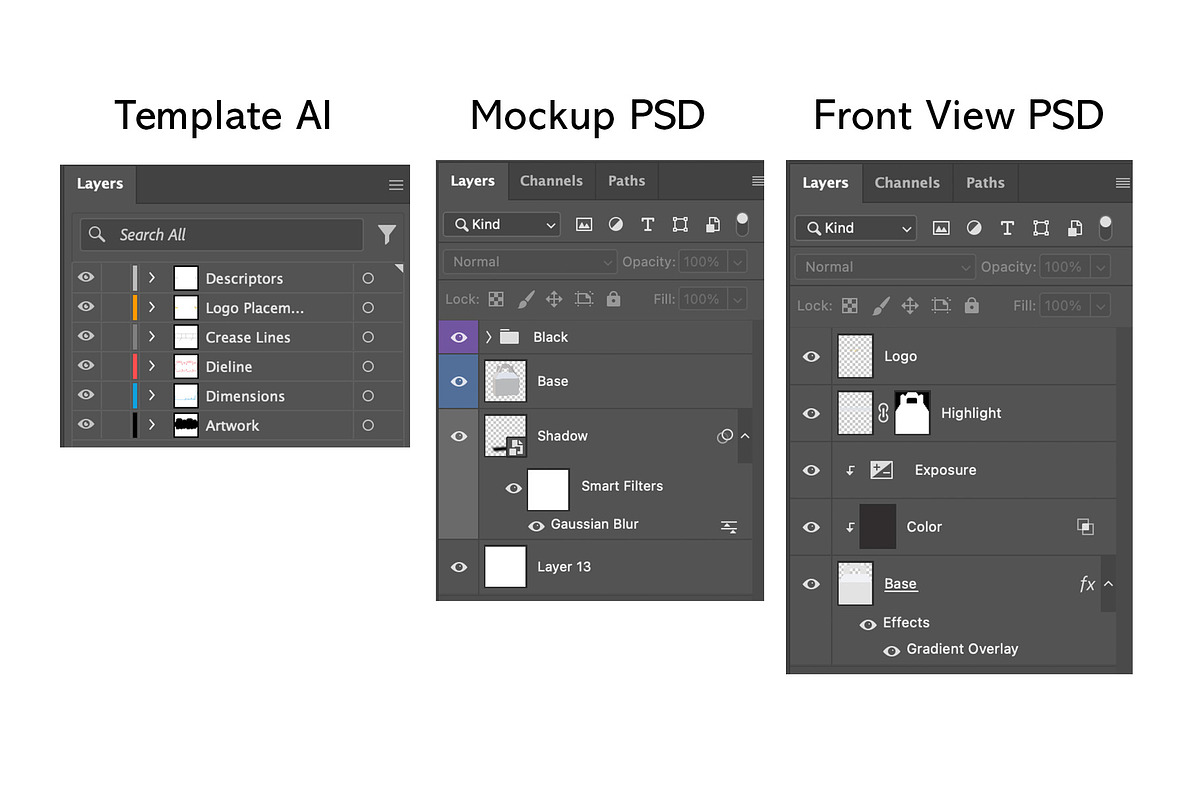This screenshot has height=800, width=1200.
Task: Click the fx icon on Base layer
Action: [x=1087, y=584]
